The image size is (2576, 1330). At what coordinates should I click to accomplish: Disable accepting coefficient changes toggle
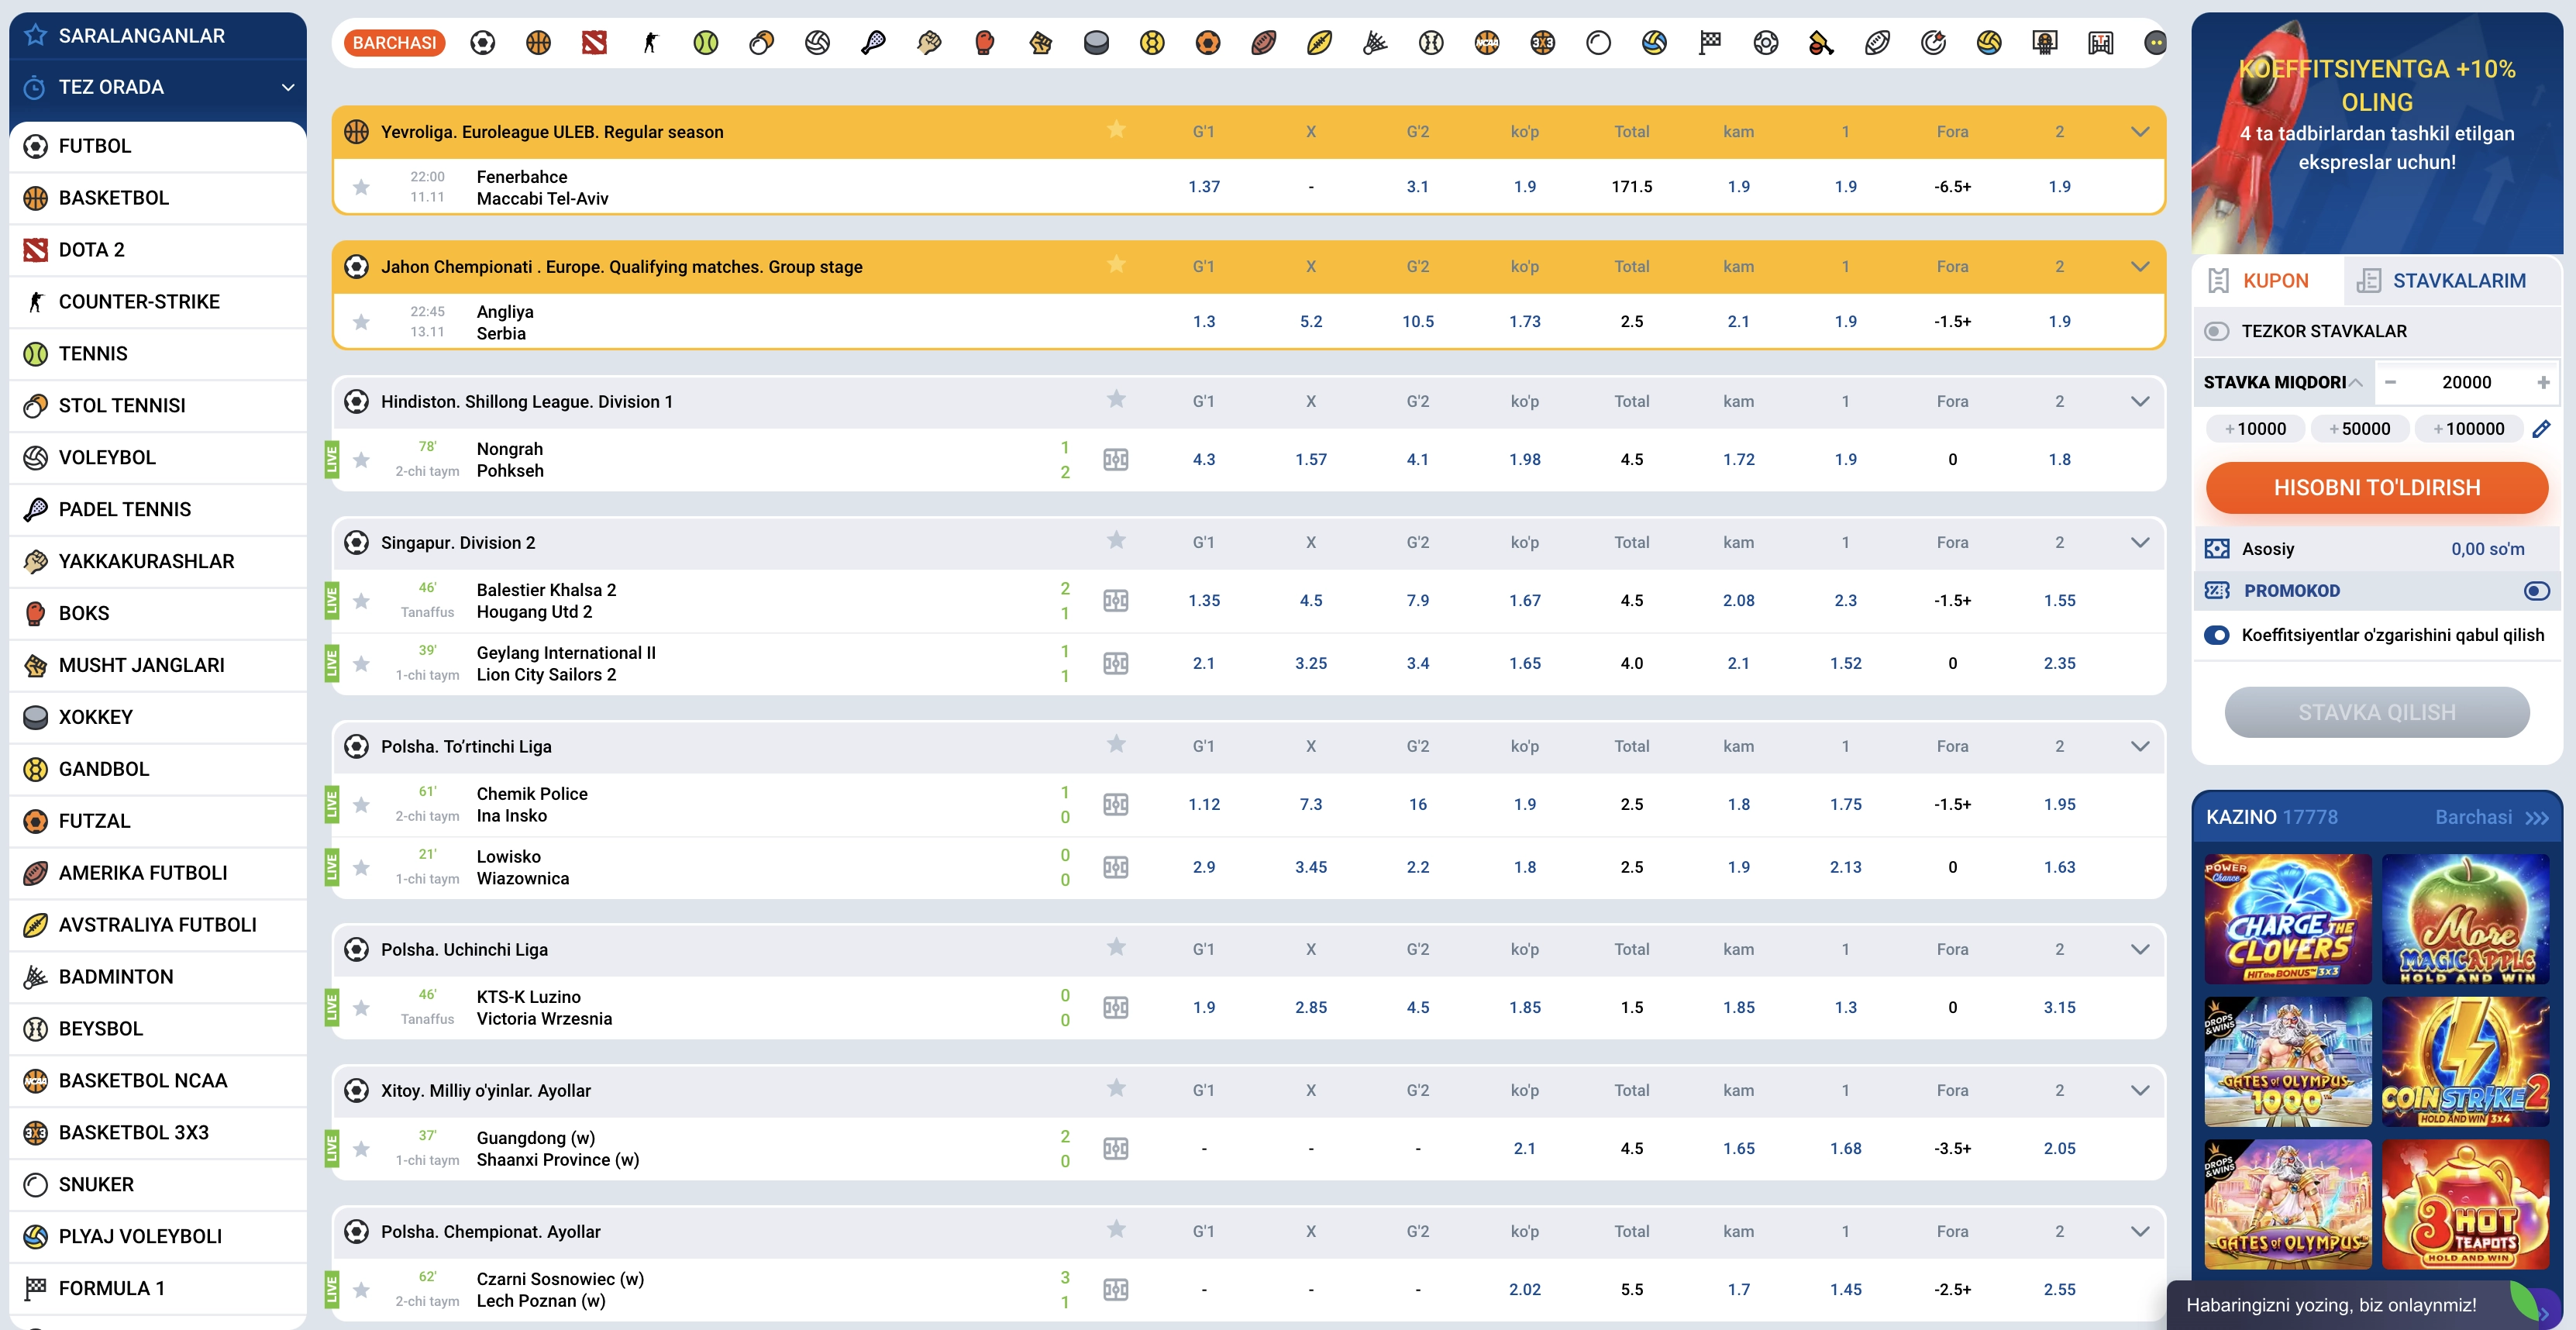tap(2217, 635)
